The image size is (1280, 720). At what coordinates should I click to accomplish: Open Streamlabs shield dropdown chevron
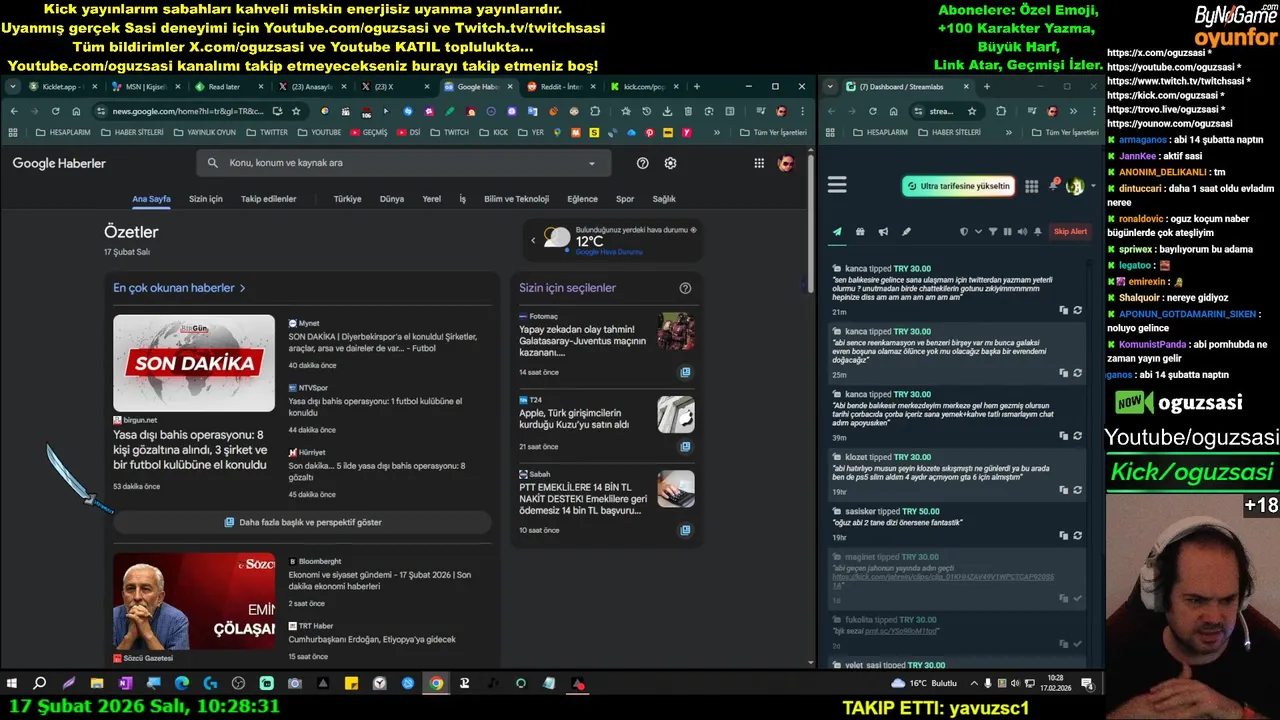point(977,232)
